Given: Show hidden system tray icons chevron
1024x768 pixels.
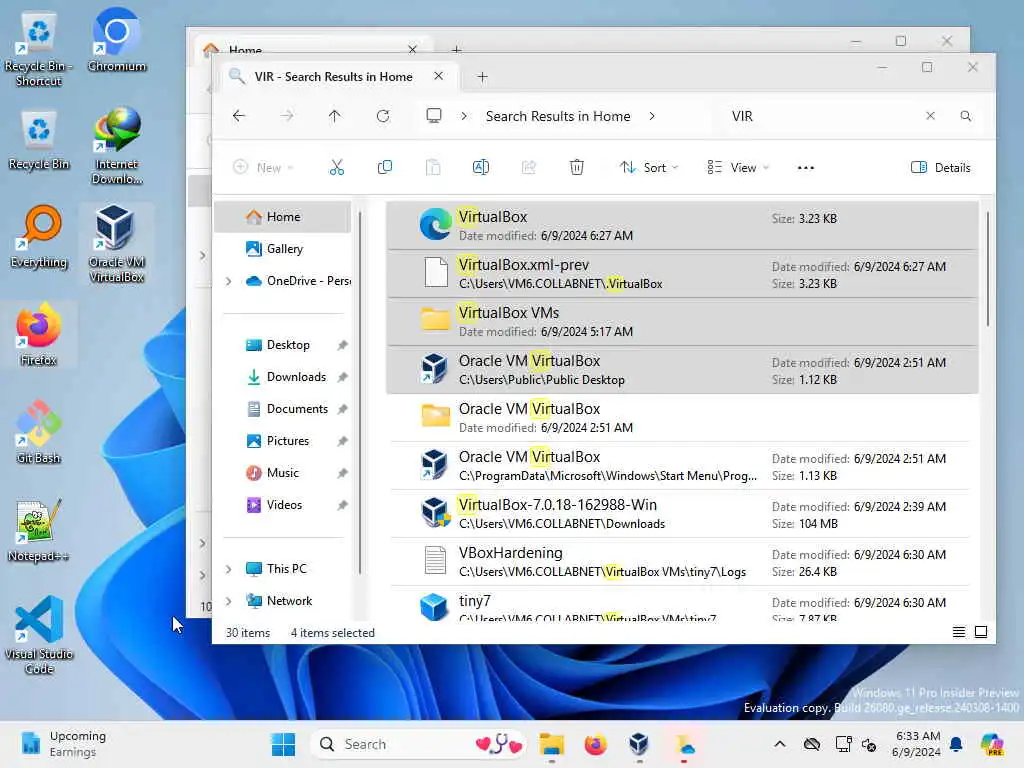Looking at the screenshot, I should tap(780, 744).
